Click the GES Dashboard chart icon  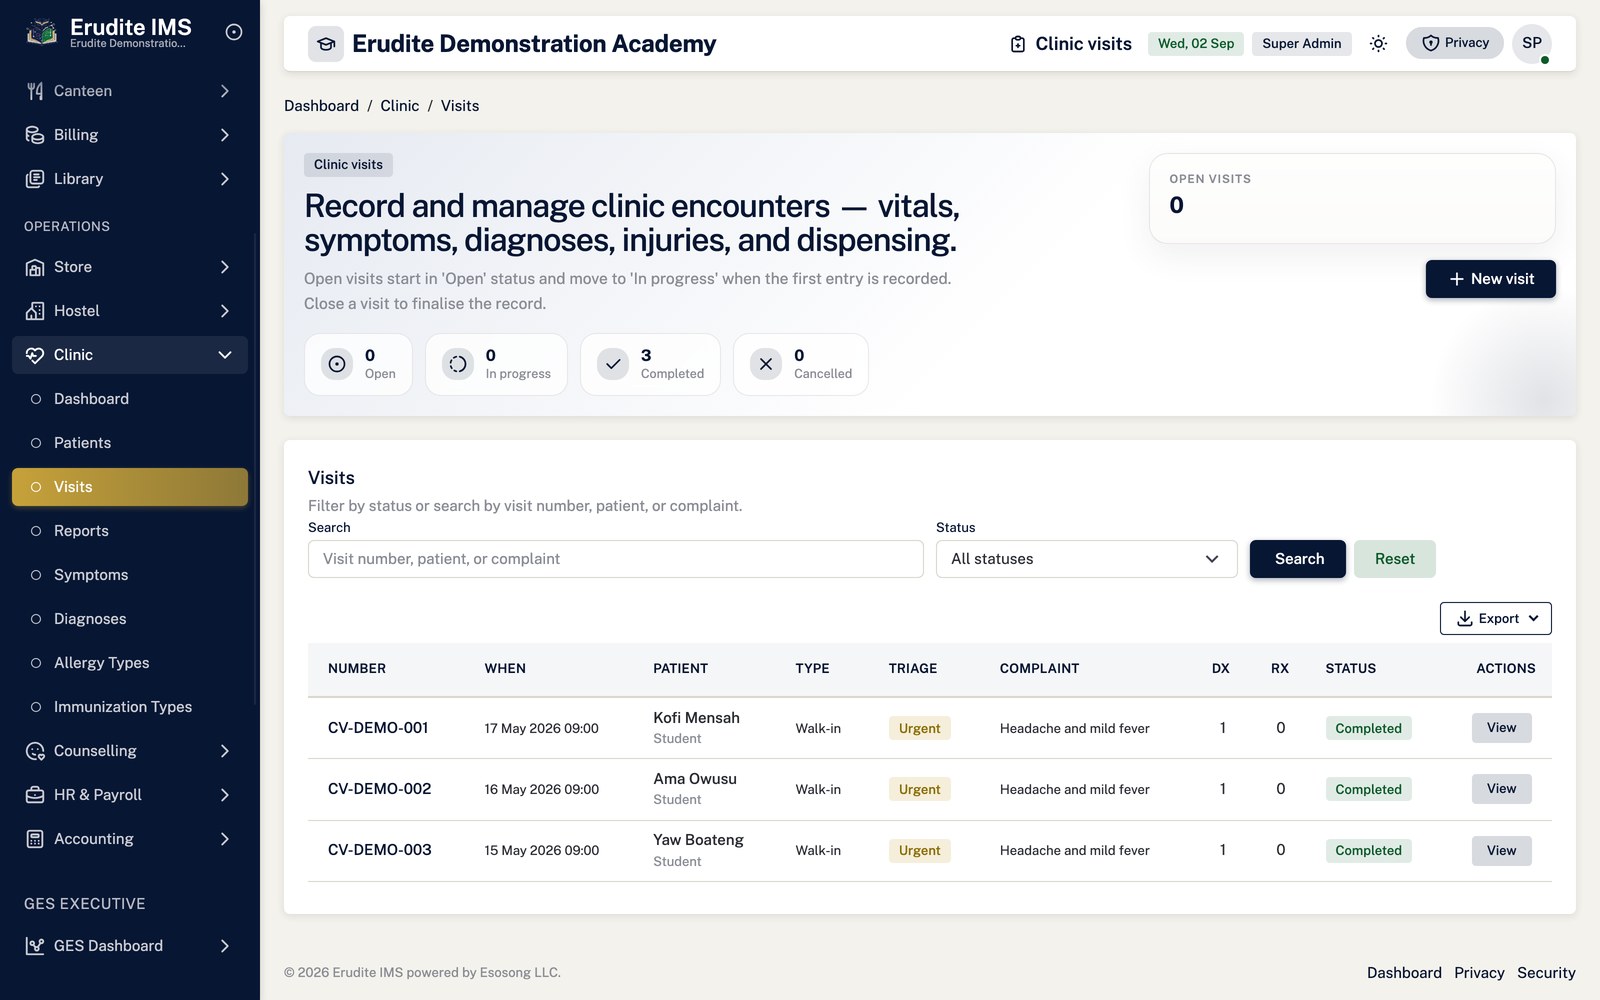click(x=35, y=946)
